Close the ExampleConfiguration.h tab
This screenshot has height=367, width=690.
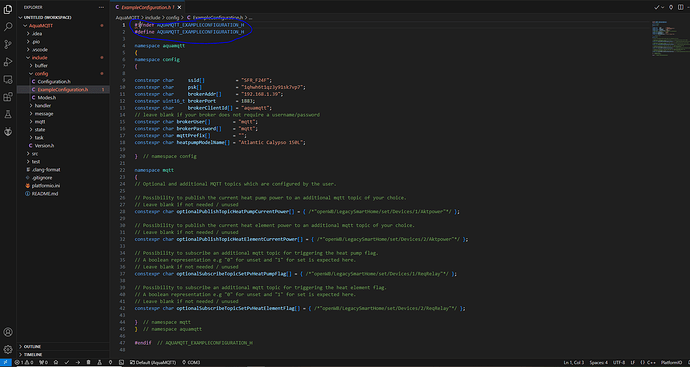(179, 7)
